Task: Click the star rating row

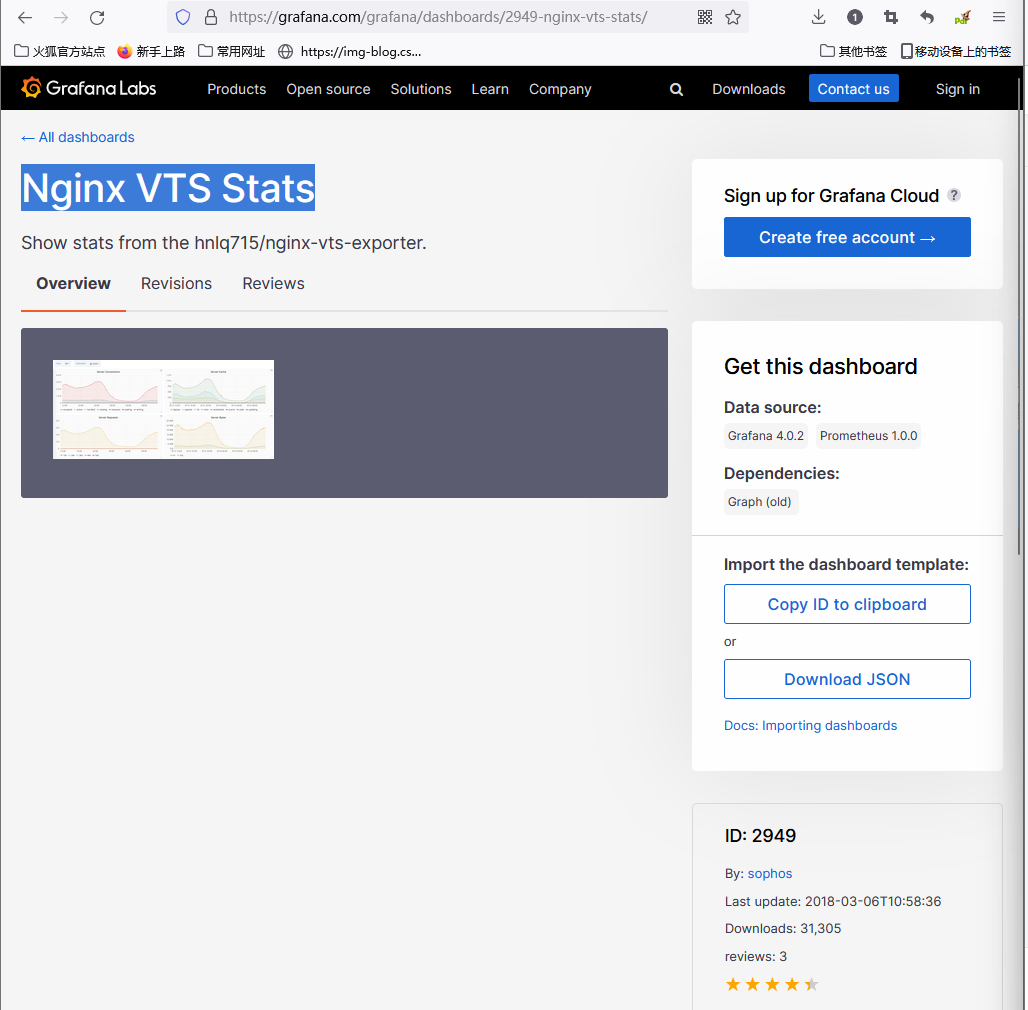Action: tap(772, 984)
